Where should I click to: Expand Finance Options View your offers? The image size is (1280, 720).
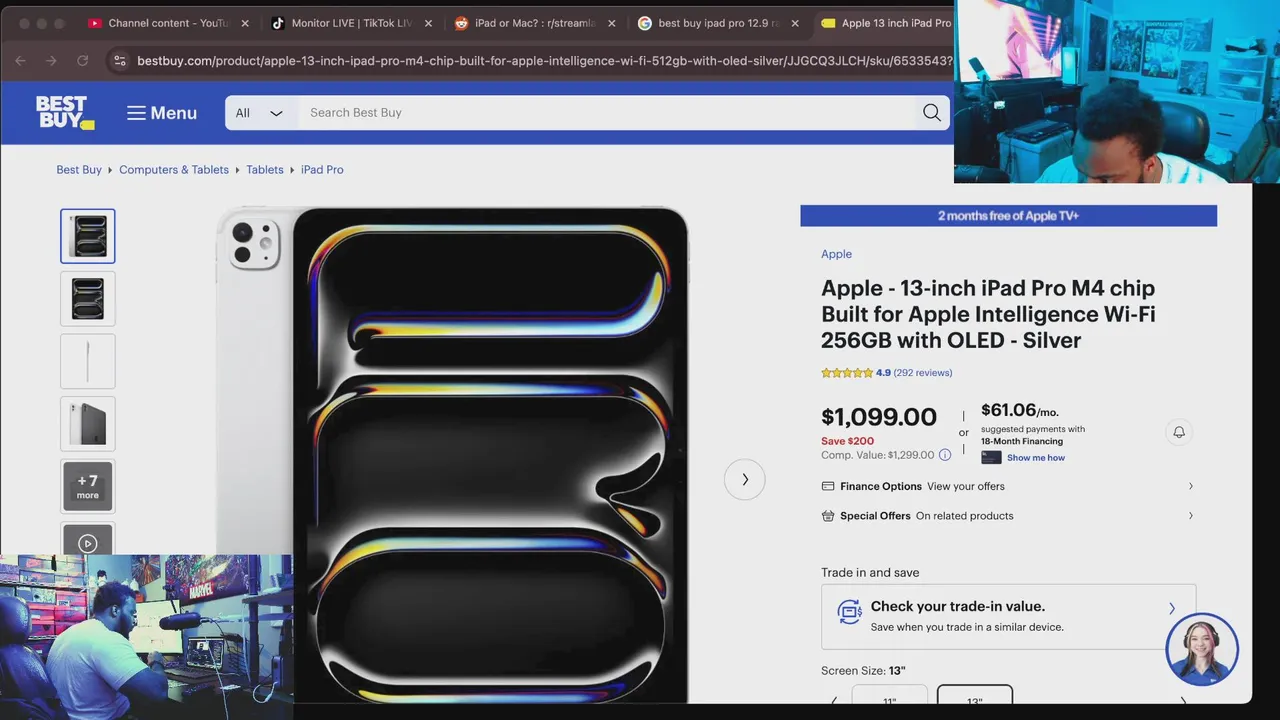pos(1008,486)
